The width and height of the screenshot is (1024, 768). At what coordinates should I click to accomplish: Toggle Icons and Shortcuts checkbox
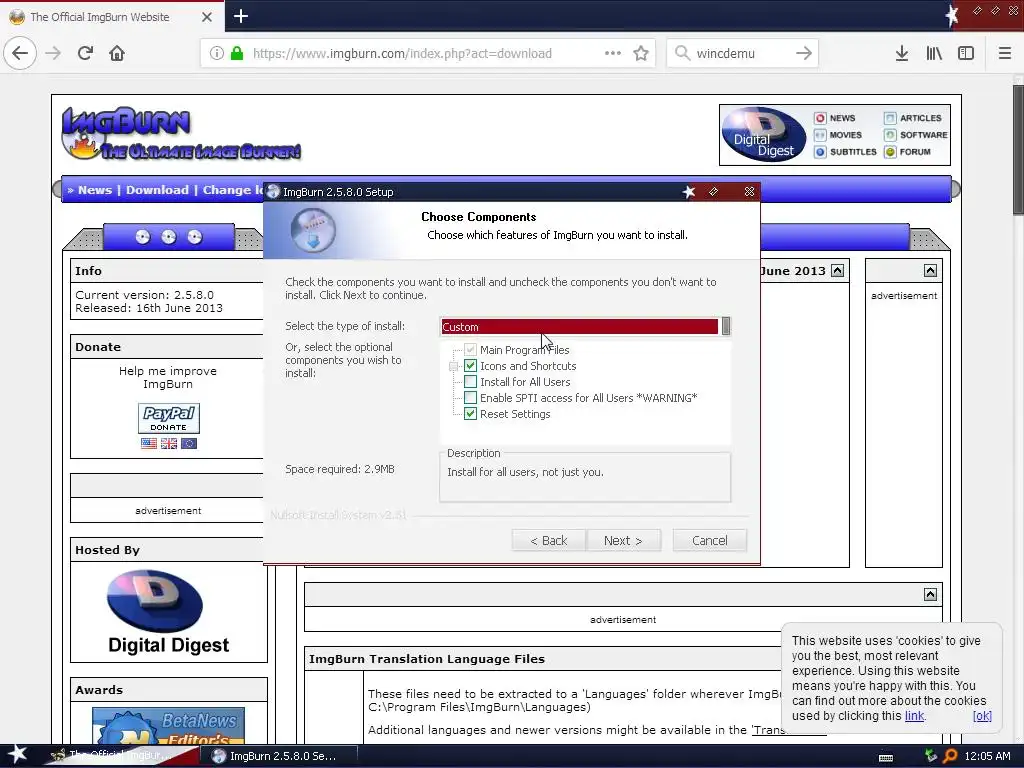[x=470, y=366]
